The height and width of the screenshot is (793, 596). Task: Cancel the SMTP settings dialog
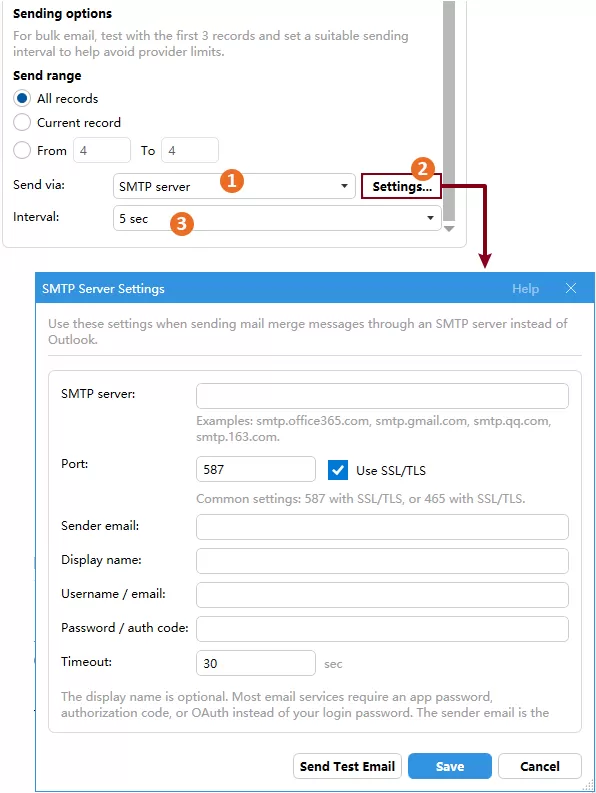click(x=540, y=766)
